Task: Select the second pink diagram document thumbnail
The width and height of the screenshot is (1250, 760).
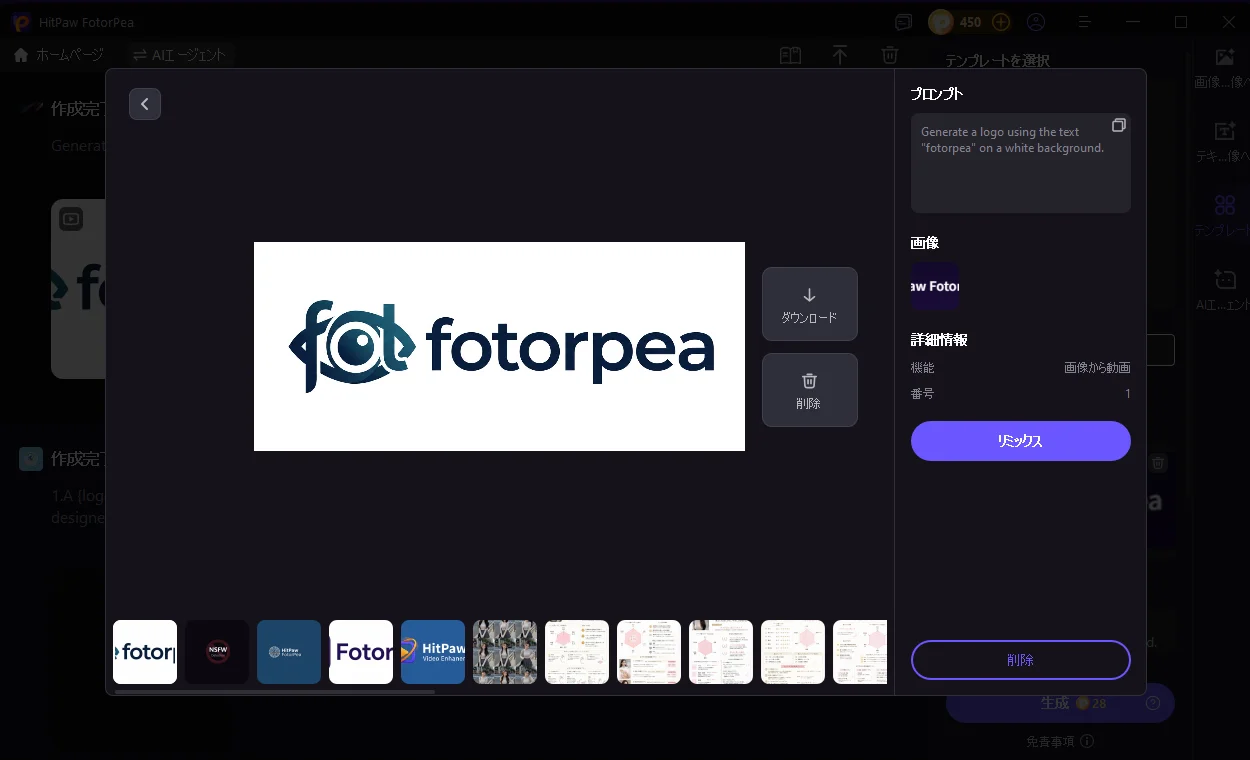Action: [x=649, y=652]
